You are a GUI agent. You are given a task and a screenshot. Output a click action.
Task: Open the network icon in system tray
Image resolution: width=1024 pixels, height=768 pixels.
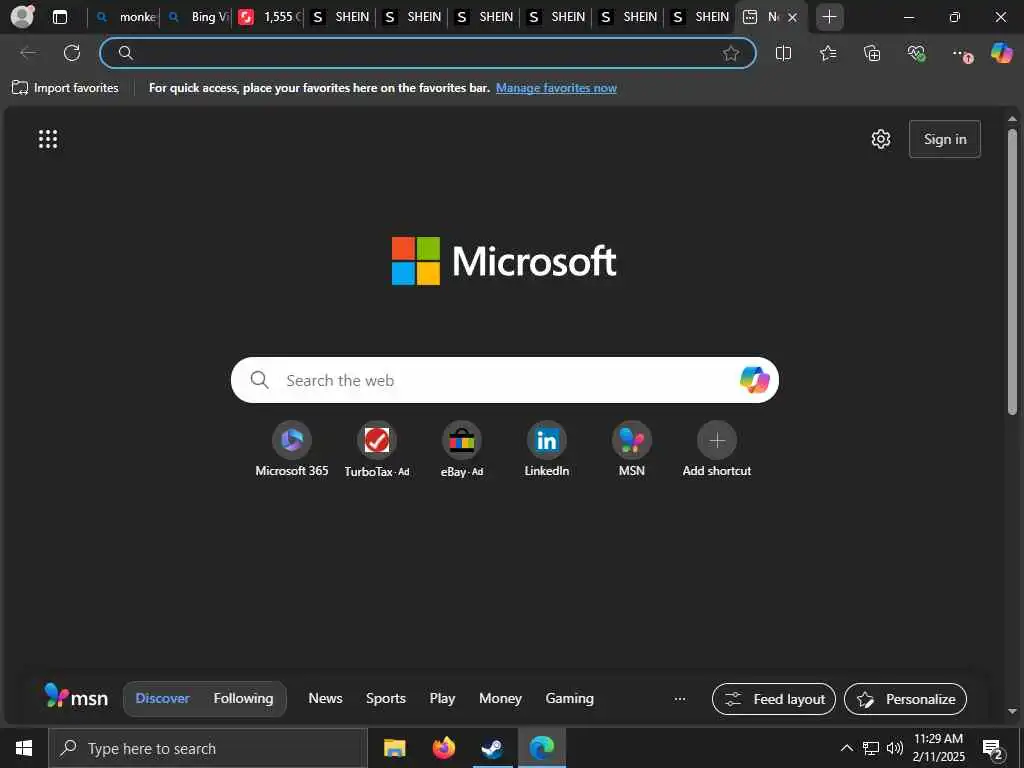[871, 748]
